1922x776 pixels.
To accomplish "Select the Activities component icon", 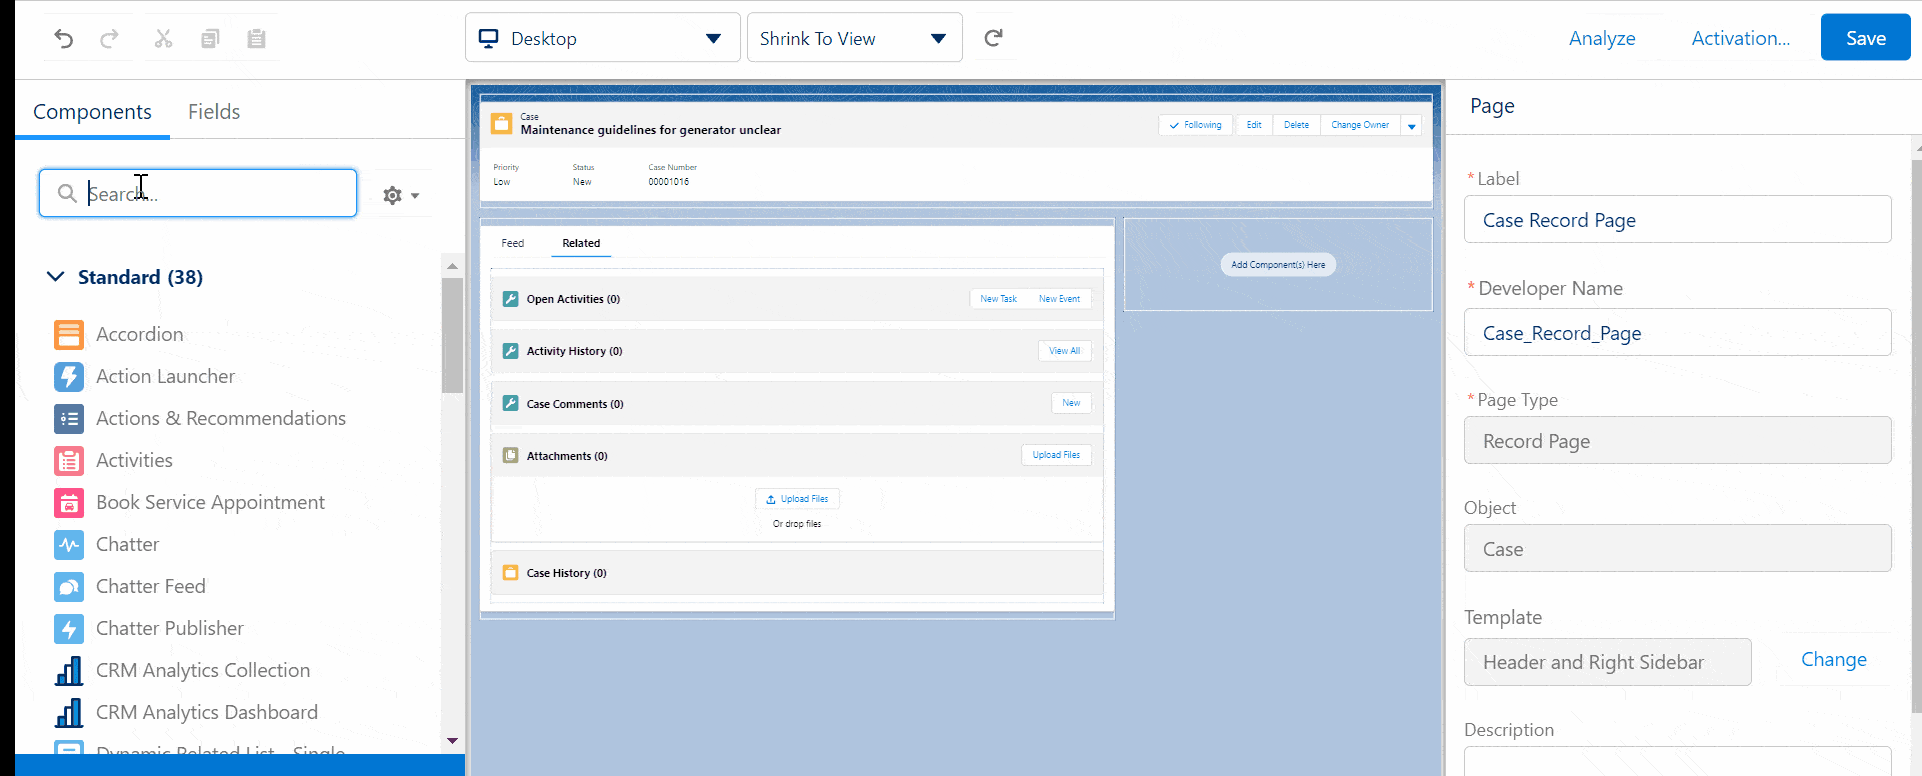I will click(69, 460).
